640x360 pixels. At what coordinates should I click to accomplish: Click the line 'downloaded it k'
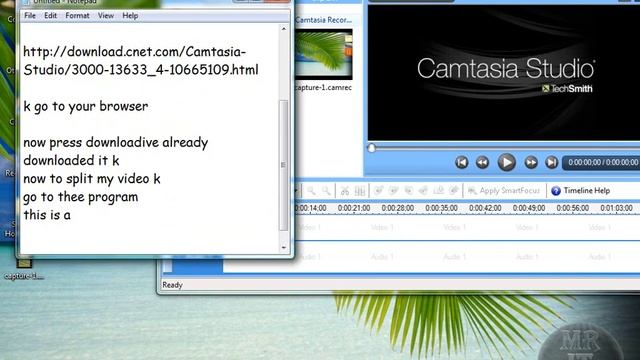(71, 160)
